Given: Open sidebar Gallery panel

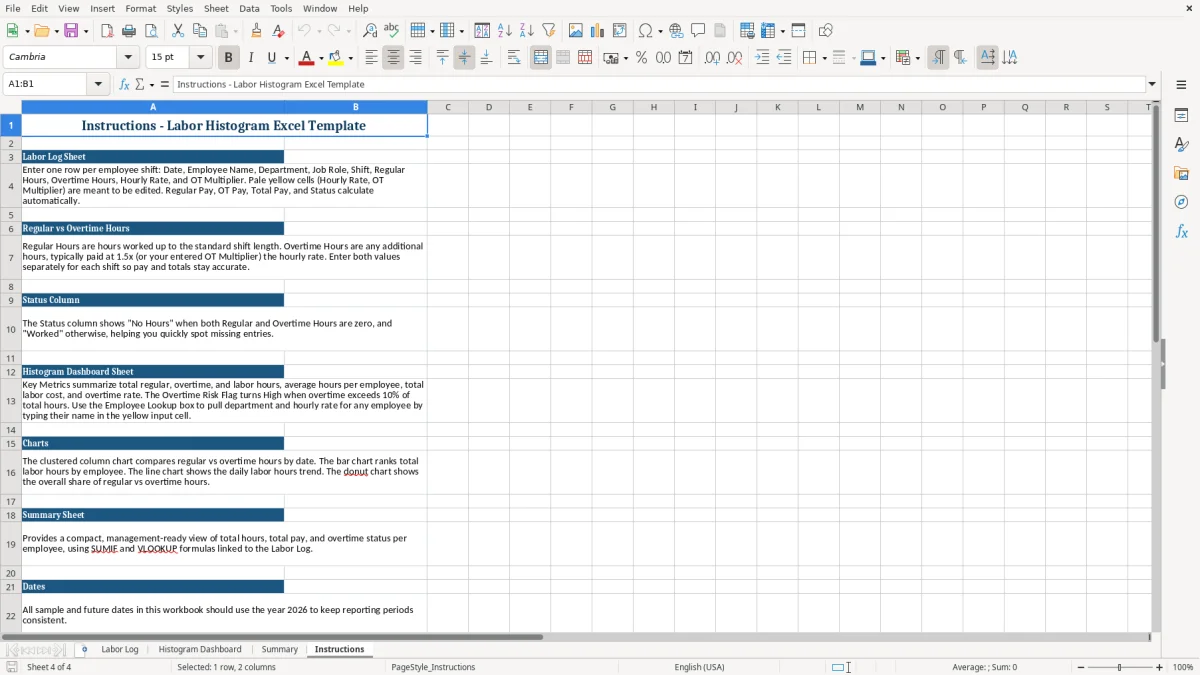Looking at the screenshot, I should pos(1181,173).
